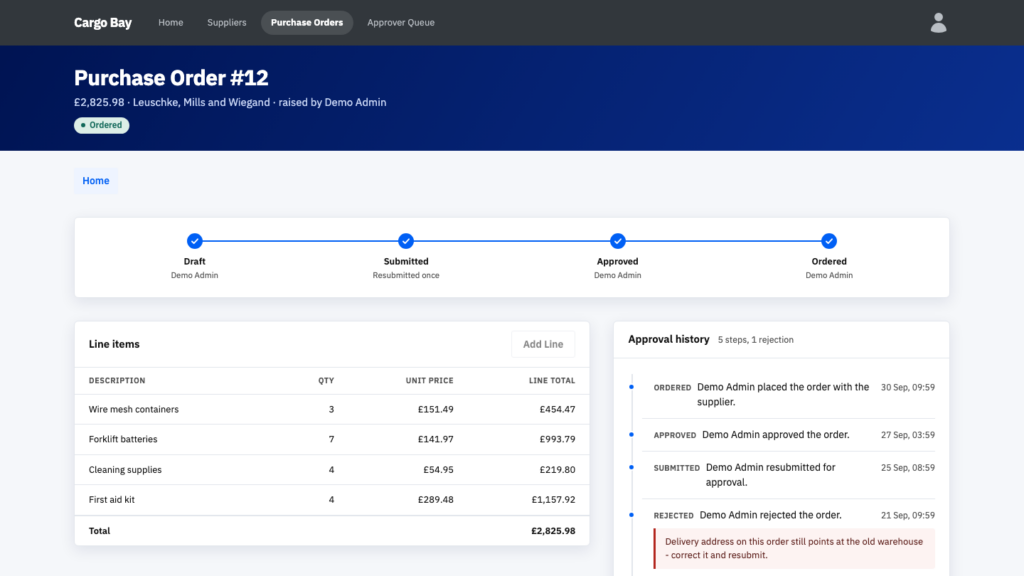The image size is (1024, 576).
Task: Go to Home in the navbar
Action: 170,23
